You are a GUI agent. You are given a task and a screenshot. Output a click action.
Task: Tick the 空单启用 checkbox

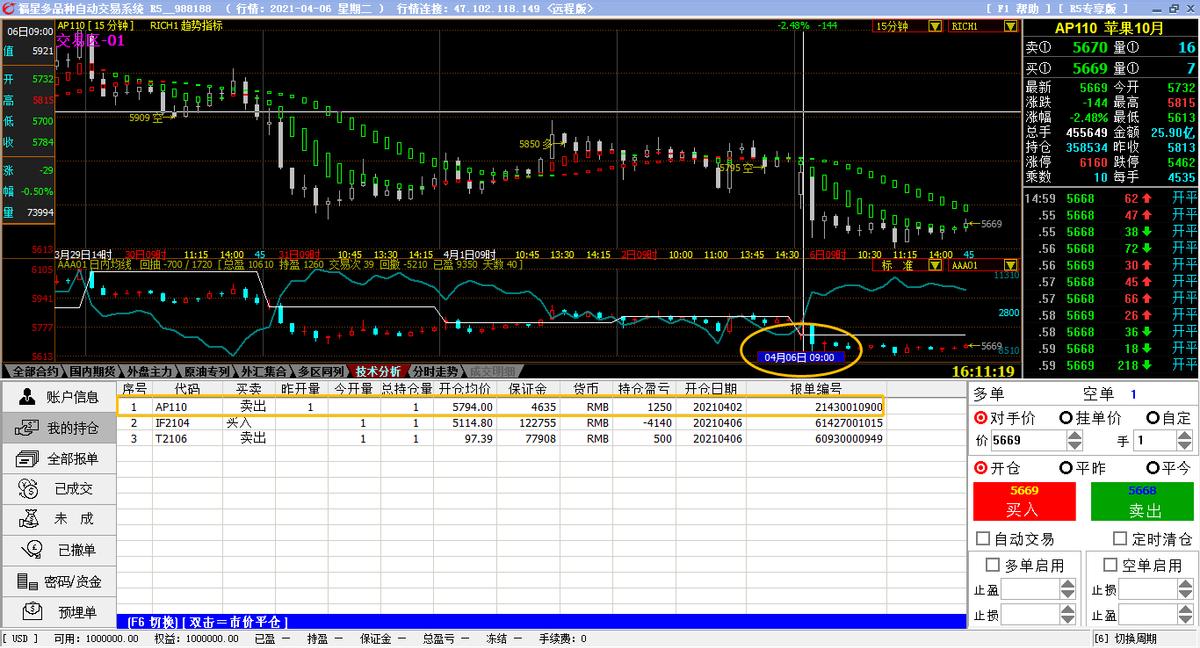1141,565
